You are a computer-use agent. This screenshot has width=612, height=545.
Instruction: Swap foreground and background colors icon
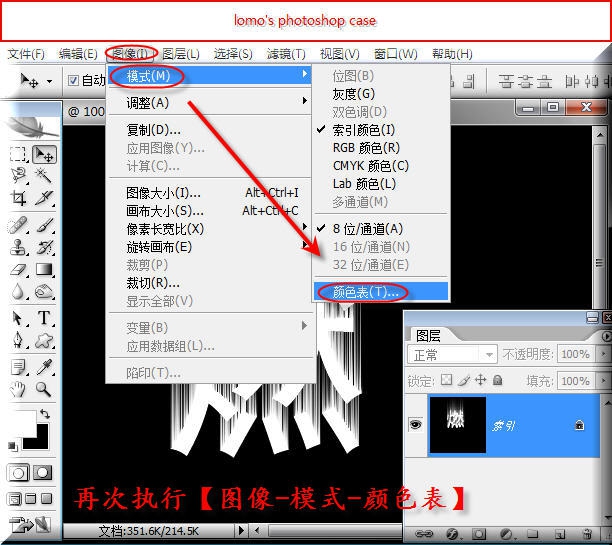pyautogui.click(x=45, y=414)
